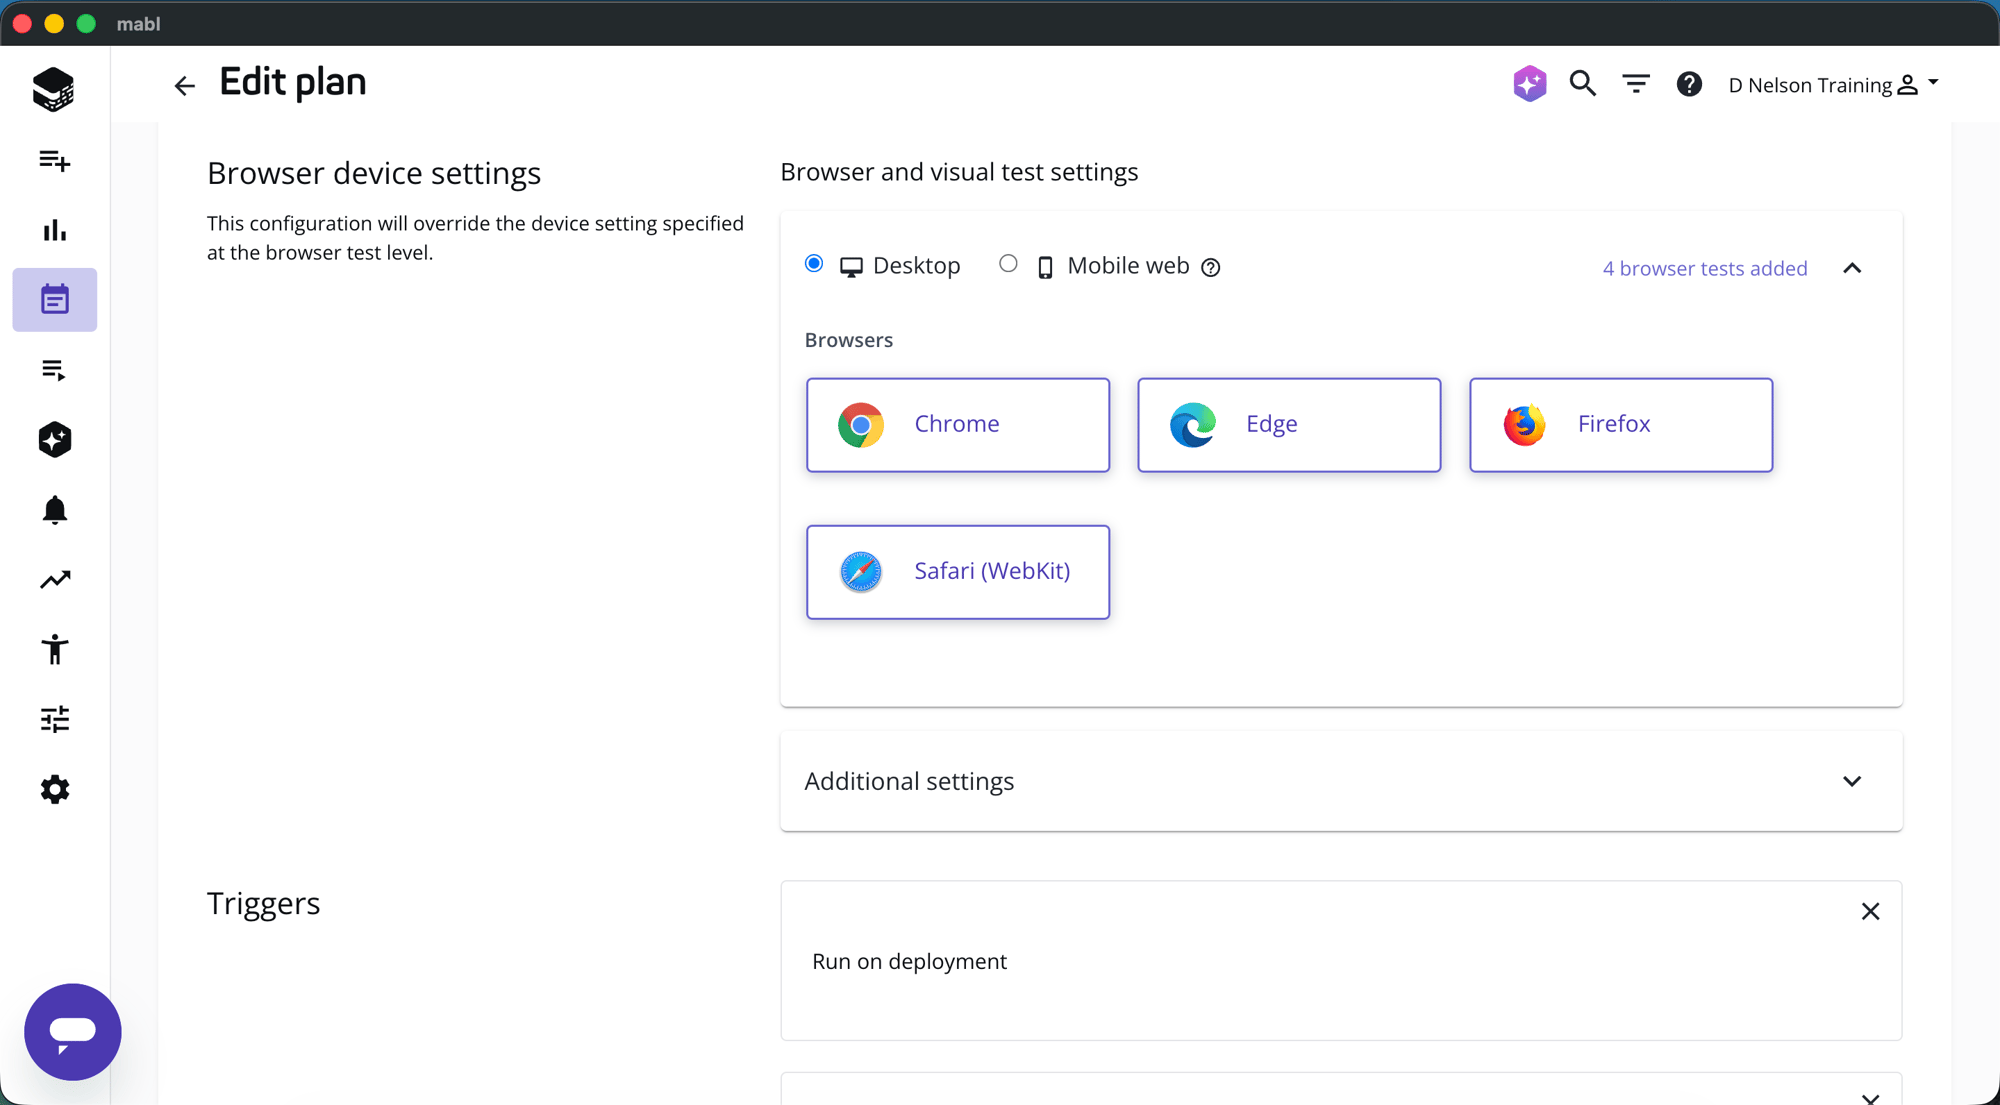Open the Insights trend arrow icon
The image size is (2000, 1105).
pyautogui.click(x=54, y=580)
